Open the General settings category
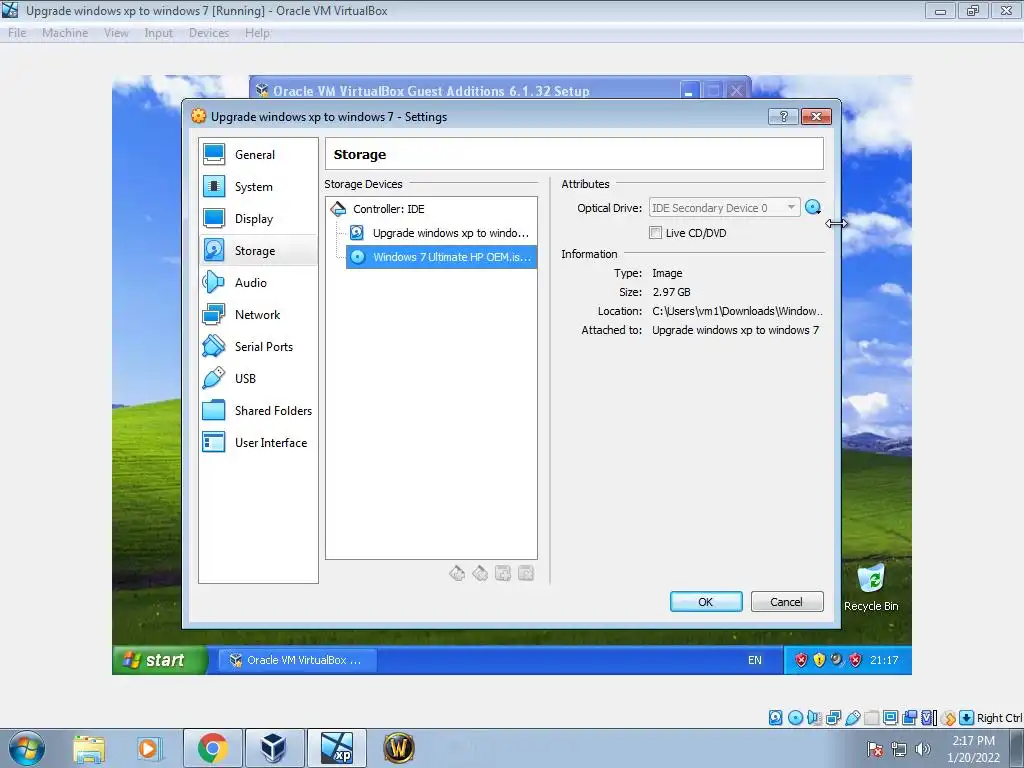This screenshot has height=768, width=1024. (x=258, y=155)
